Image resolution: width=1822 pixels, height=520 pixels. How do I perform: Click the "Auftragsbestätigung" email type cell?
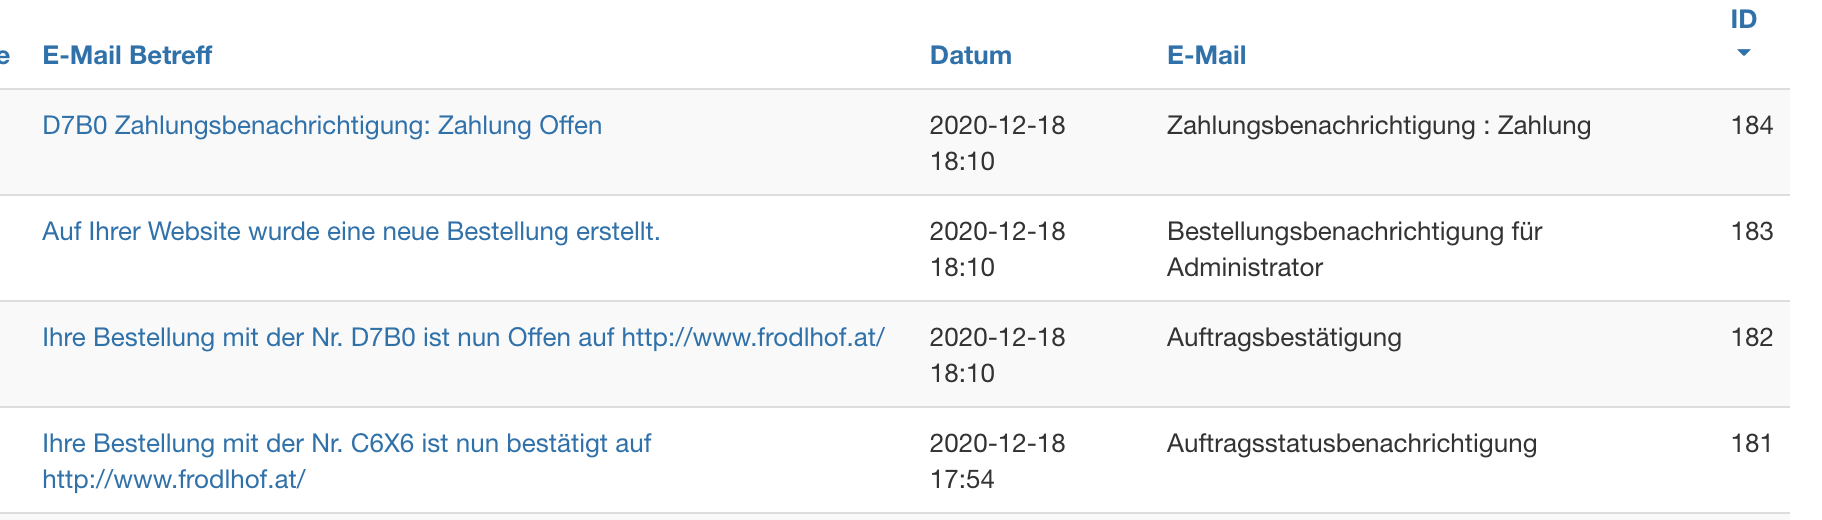(1284, 338)
